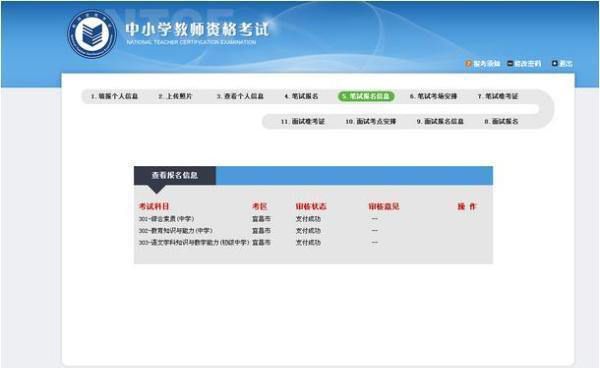Select the highlighted step 5 笔试报名信息
The image size is (600, 368).
tap(366, 96)
